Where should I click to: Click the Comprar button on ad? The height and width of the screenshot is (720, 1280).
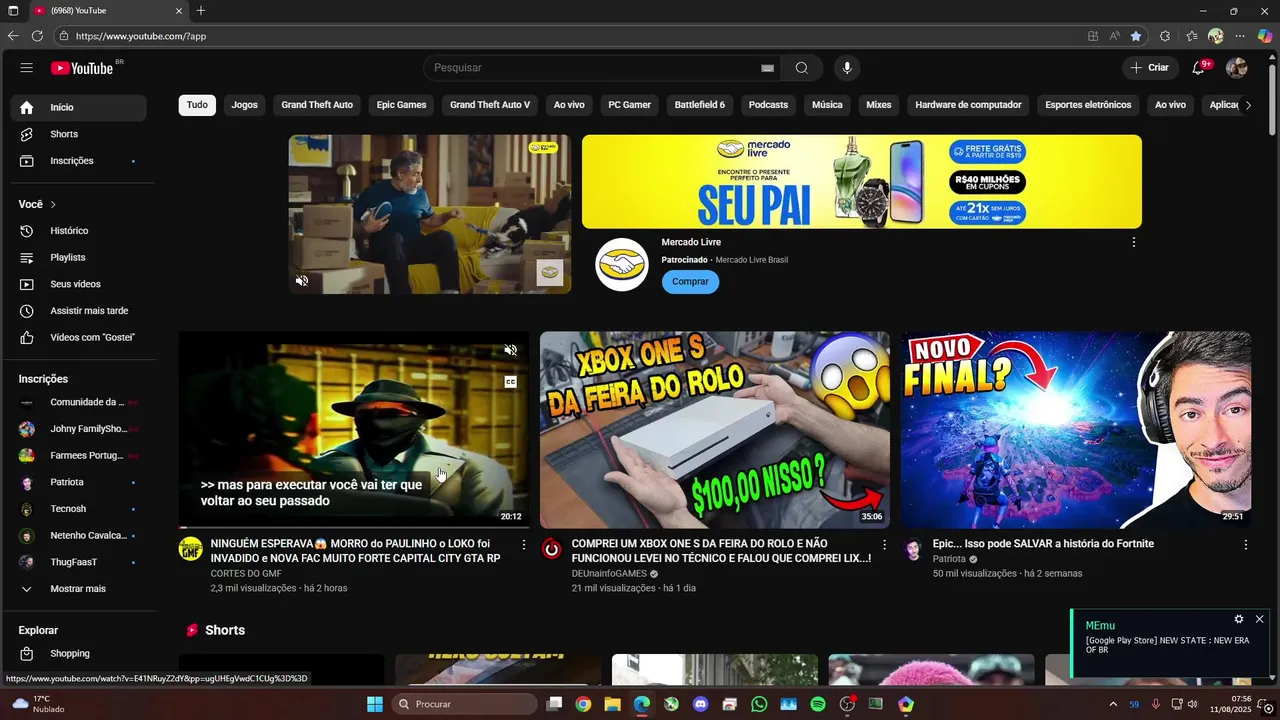[690, 282]
